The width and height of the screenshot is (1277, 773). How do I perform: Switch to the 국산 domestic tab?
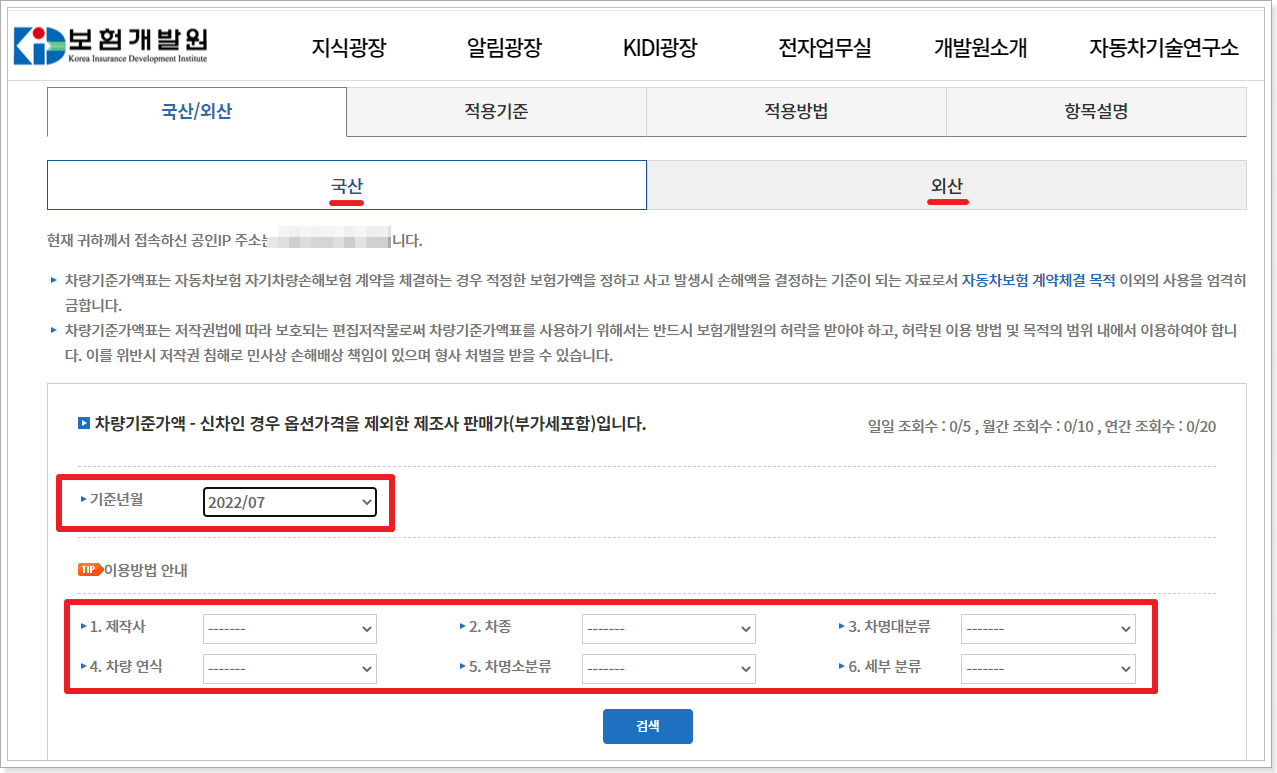click(347, 186)
